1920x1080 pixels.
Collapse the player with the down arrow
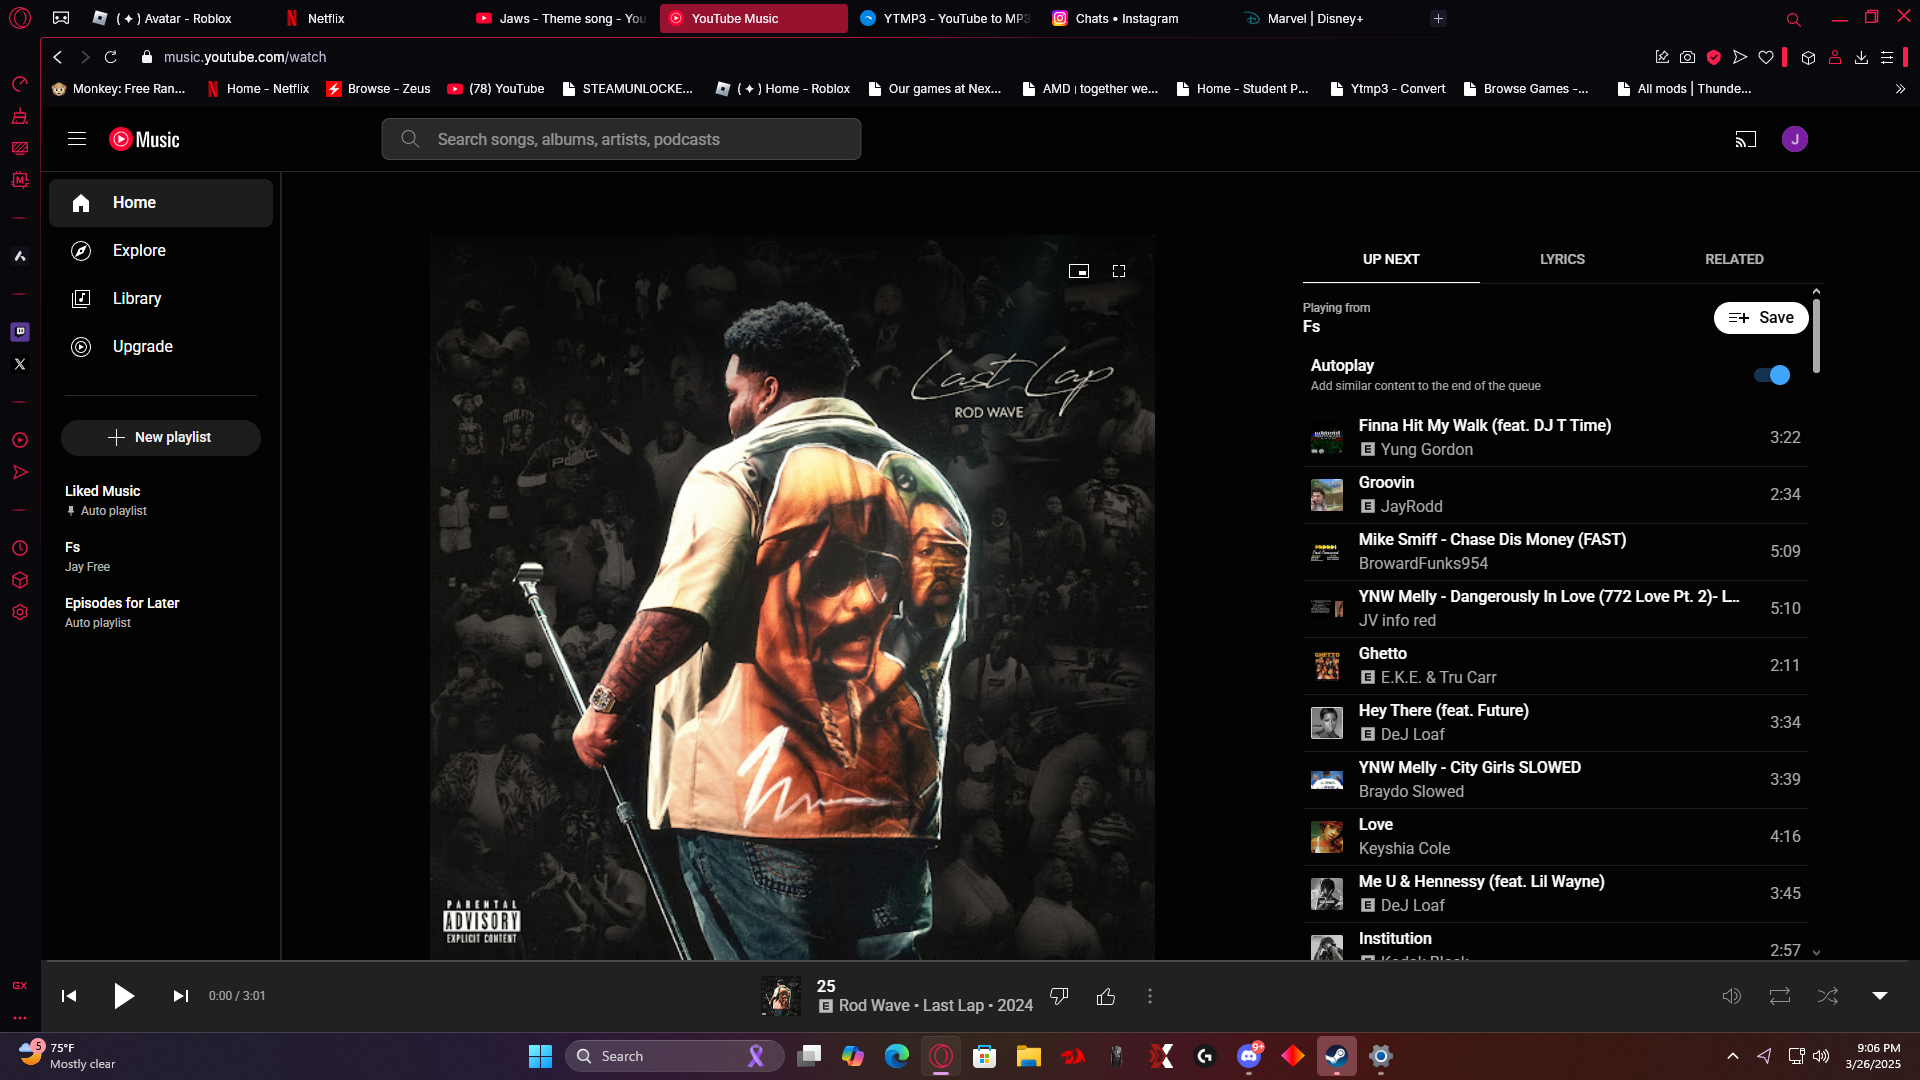point(1879,996)
